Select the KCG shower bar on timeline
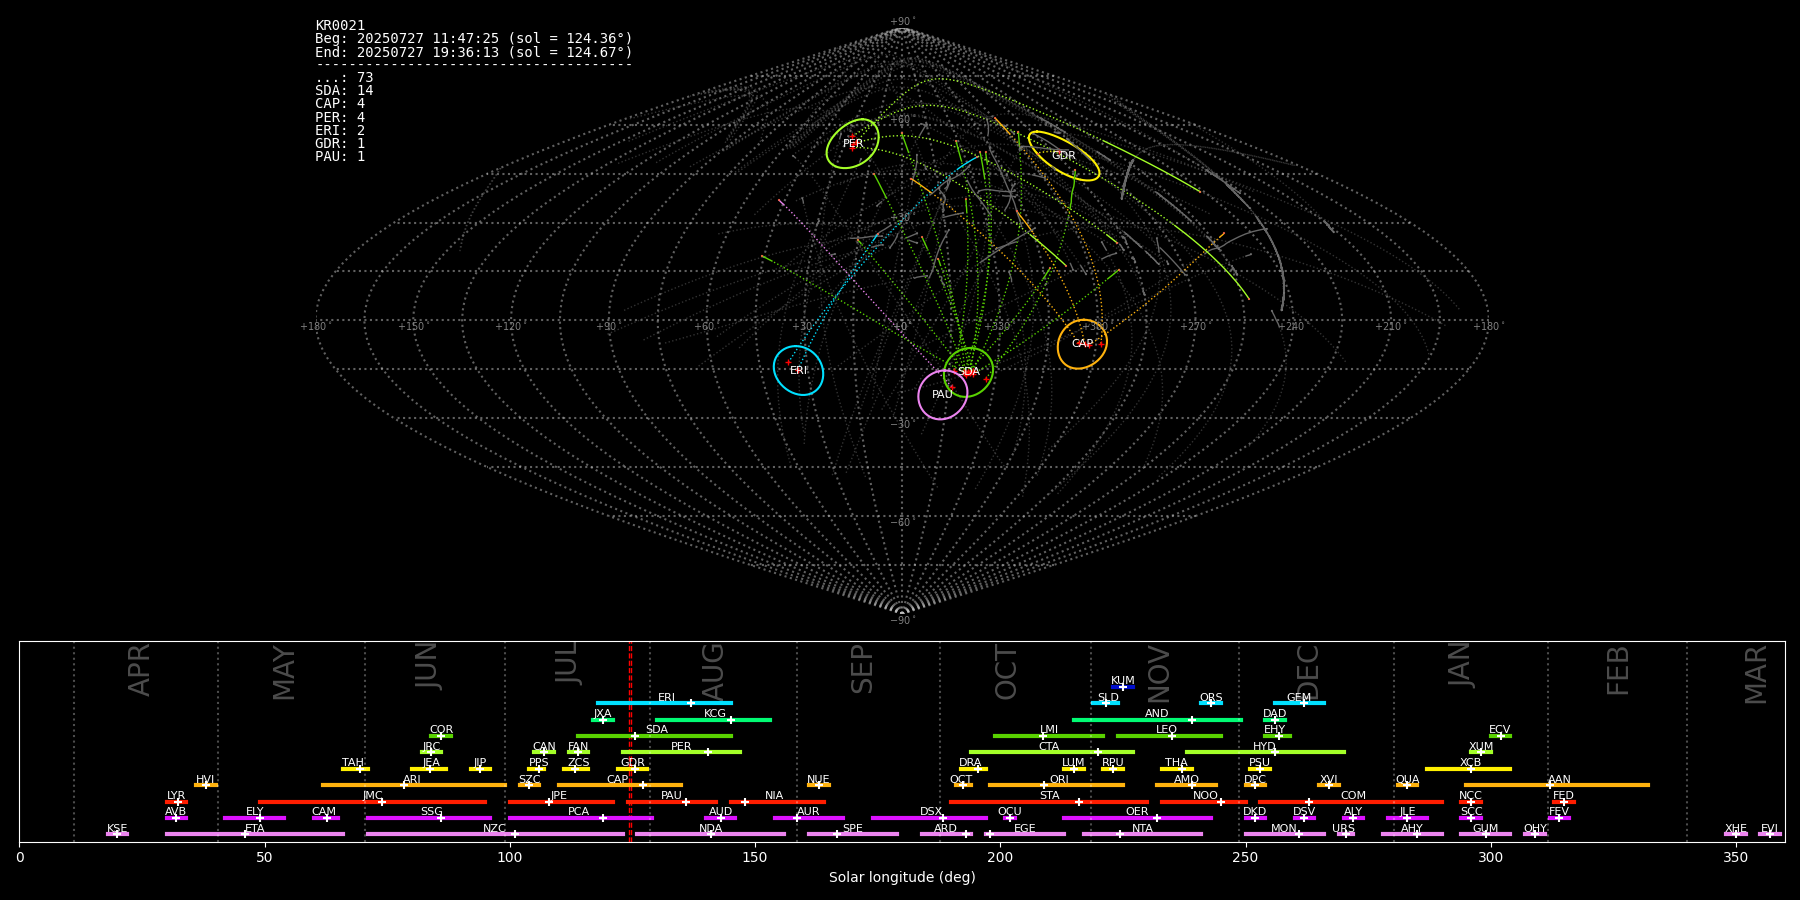 point(713,719)
